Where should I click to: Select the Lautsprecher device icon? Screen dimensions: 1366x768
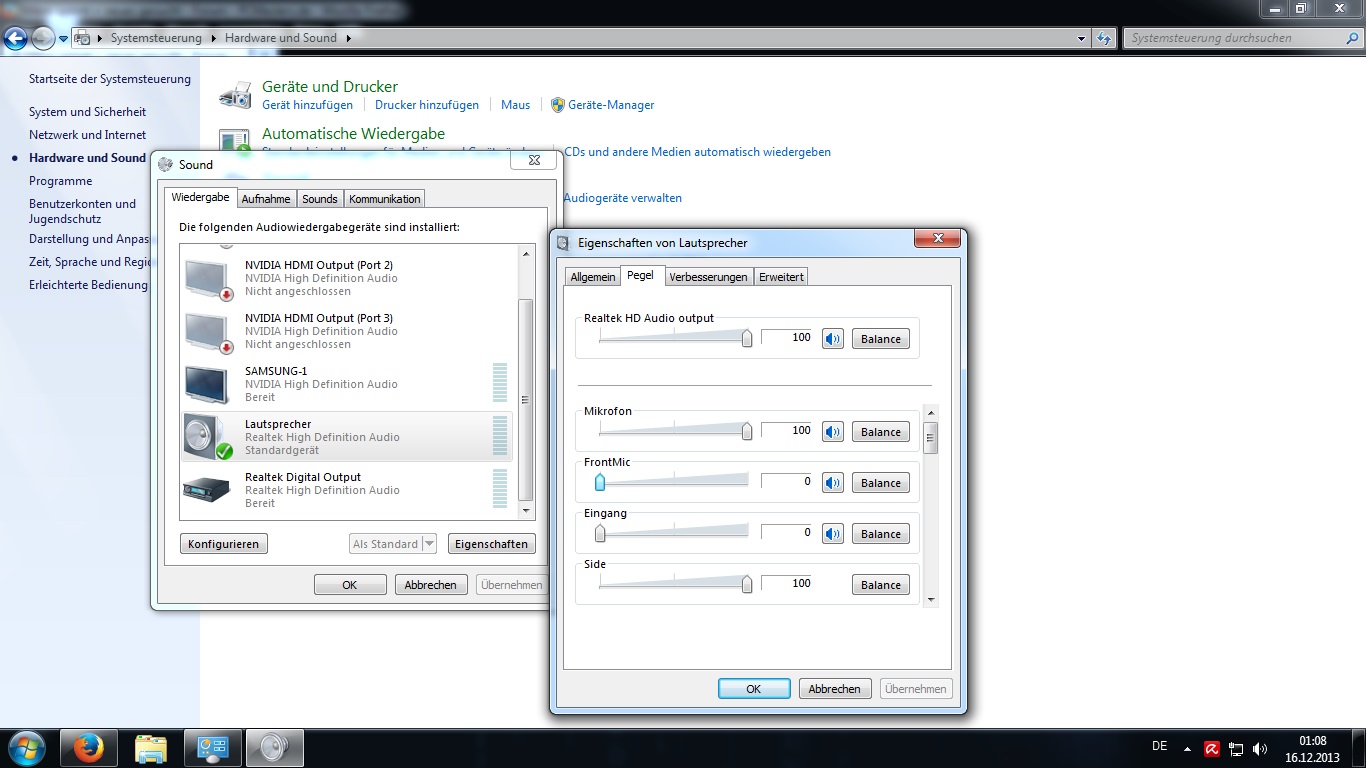tap(208, 437)
